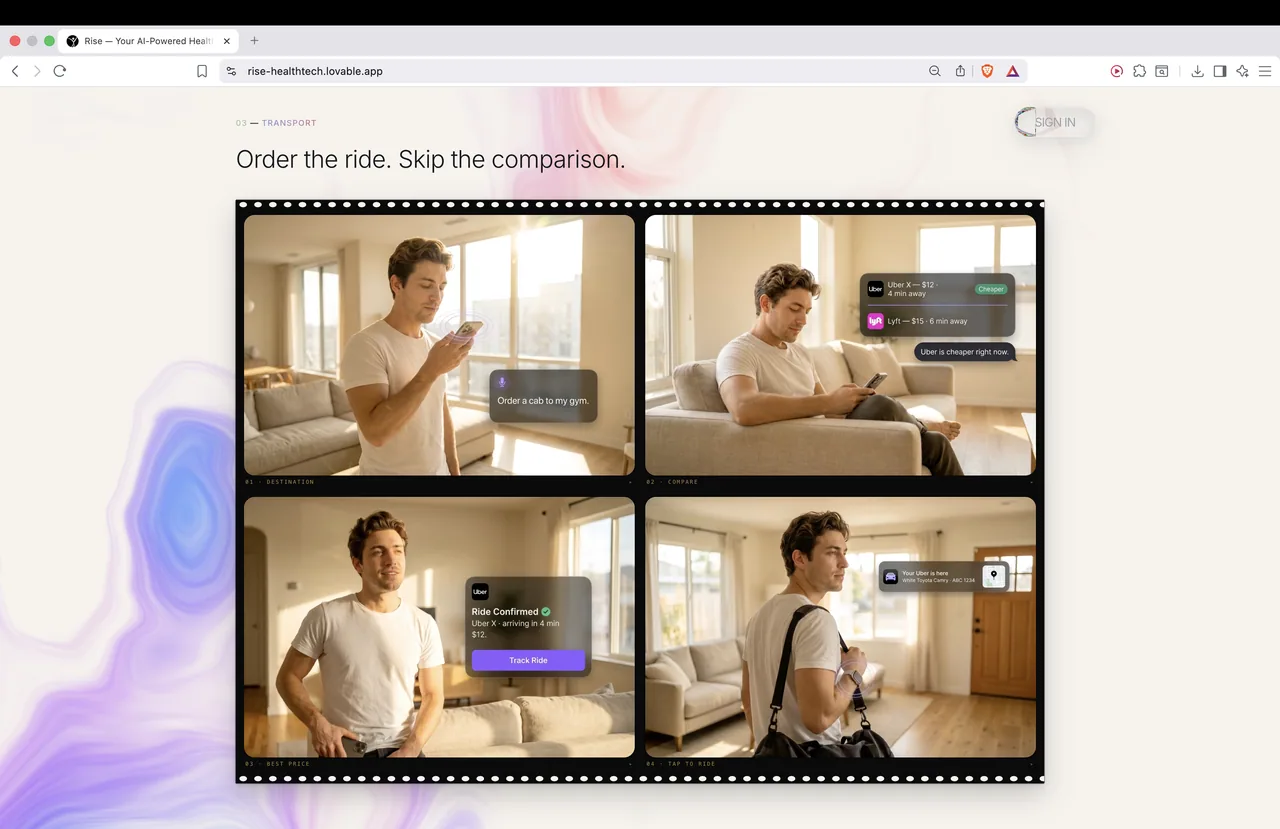The image size is (1280, 829).
Task: Click the '01 · DESTINATION' frame caption
Action: click(280, 482)
